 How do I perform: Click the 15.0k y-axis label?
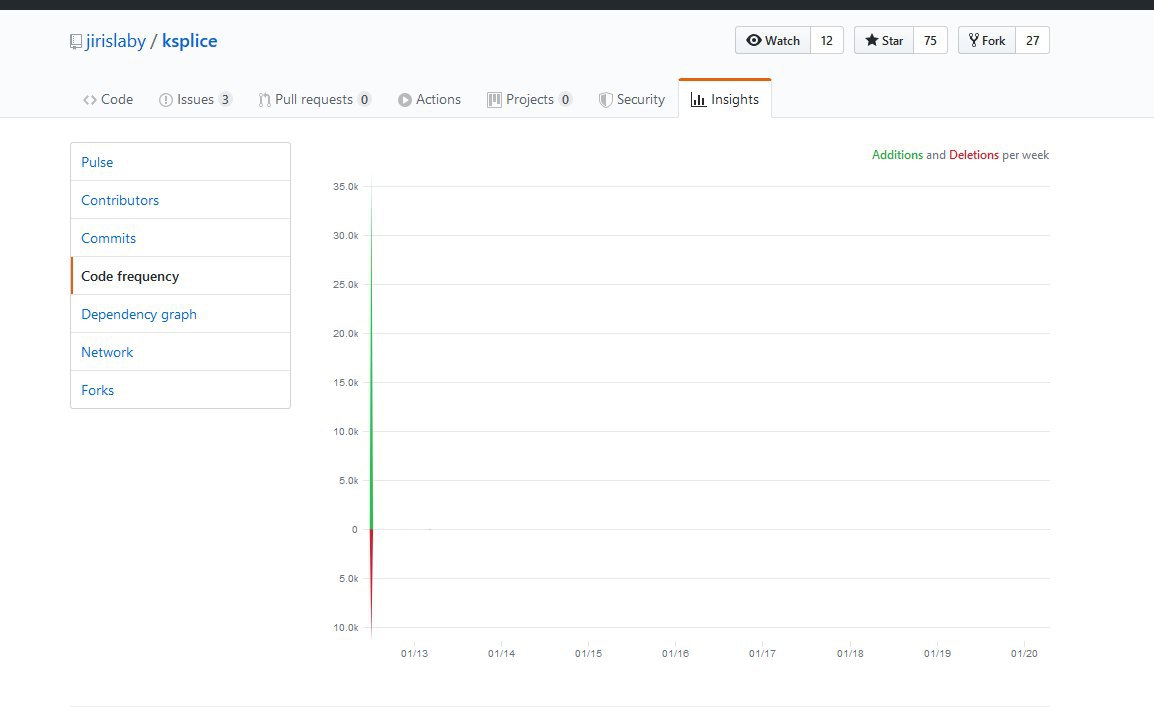pyautogui.click(x=345, y=383)
